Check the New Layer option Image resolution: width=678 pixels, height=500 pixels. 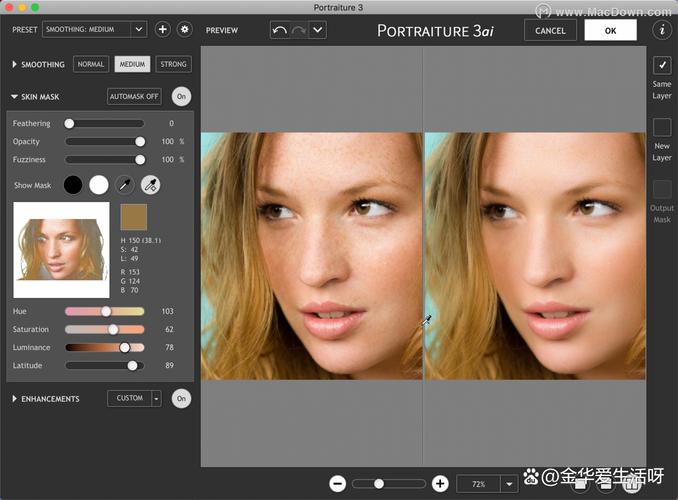click(662, 127)
